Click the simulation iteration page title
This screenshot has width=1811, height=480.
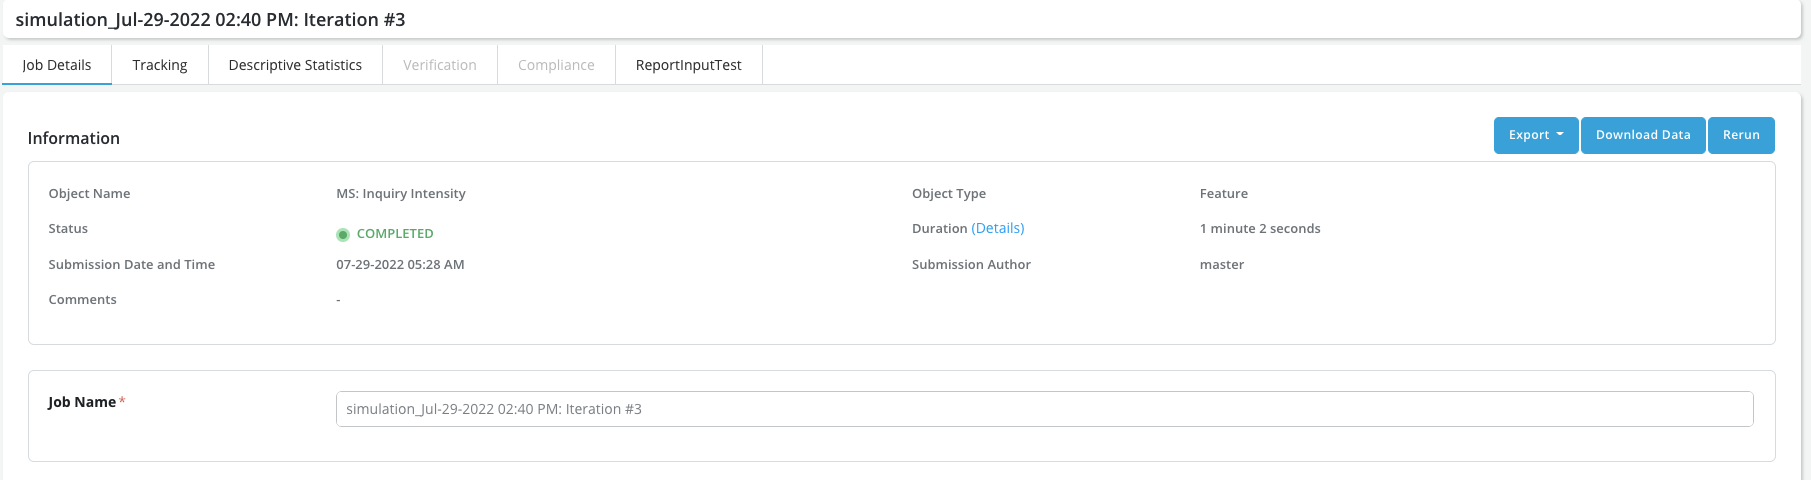tap(210, 20)
